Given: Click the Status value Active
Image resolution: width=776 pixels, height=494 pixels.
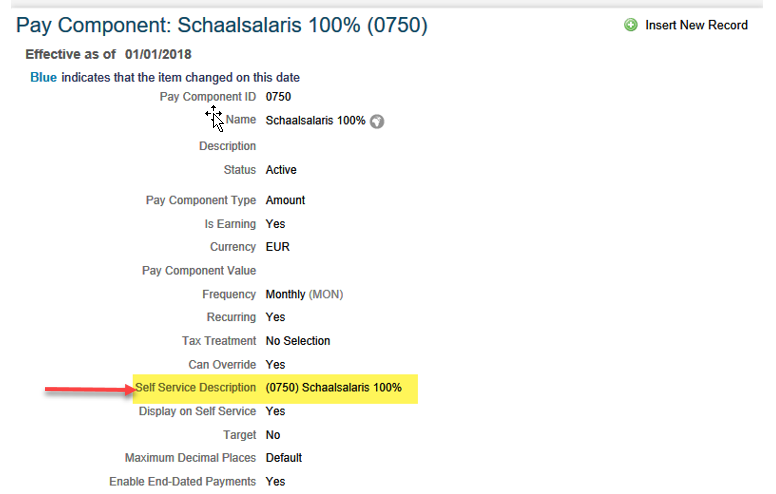Looking at the screenshot, I should (x=281, y=170).
